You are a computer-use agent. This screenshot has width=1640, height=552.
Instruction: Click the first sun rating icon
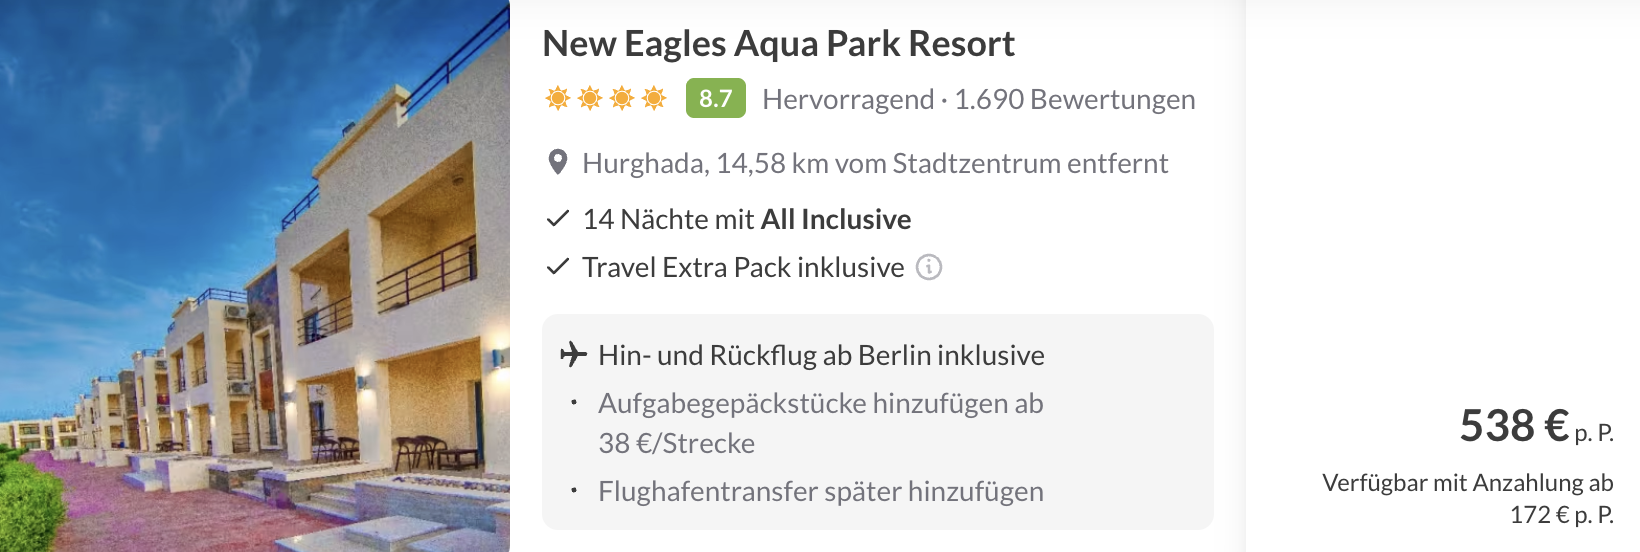tap(558, 98)
